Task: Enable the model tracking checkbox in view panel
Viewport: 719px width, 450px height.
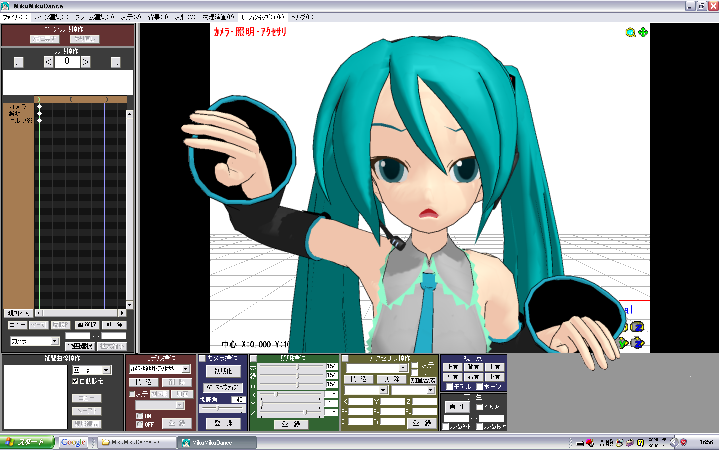Action: (450, 387)
